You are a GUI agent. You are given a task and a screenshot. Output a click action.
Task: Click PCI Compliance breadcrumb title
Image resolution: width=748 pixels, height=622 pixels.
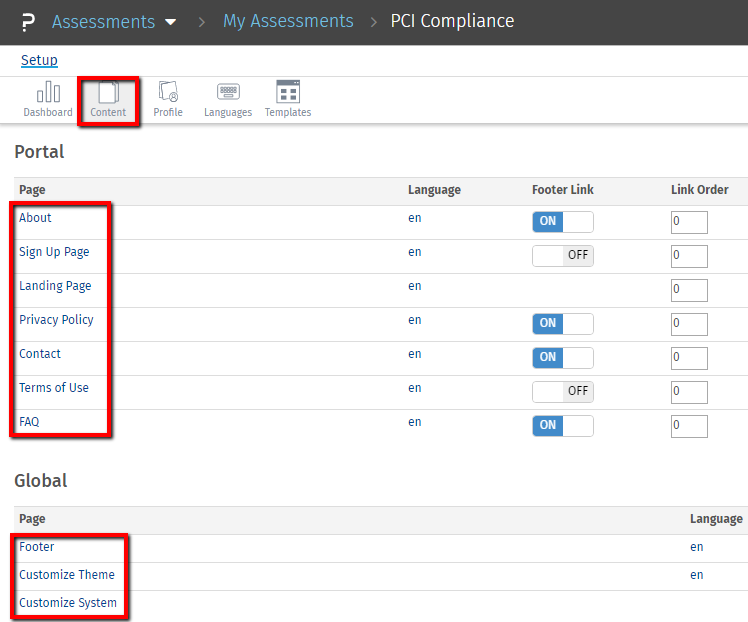(452, 21)
